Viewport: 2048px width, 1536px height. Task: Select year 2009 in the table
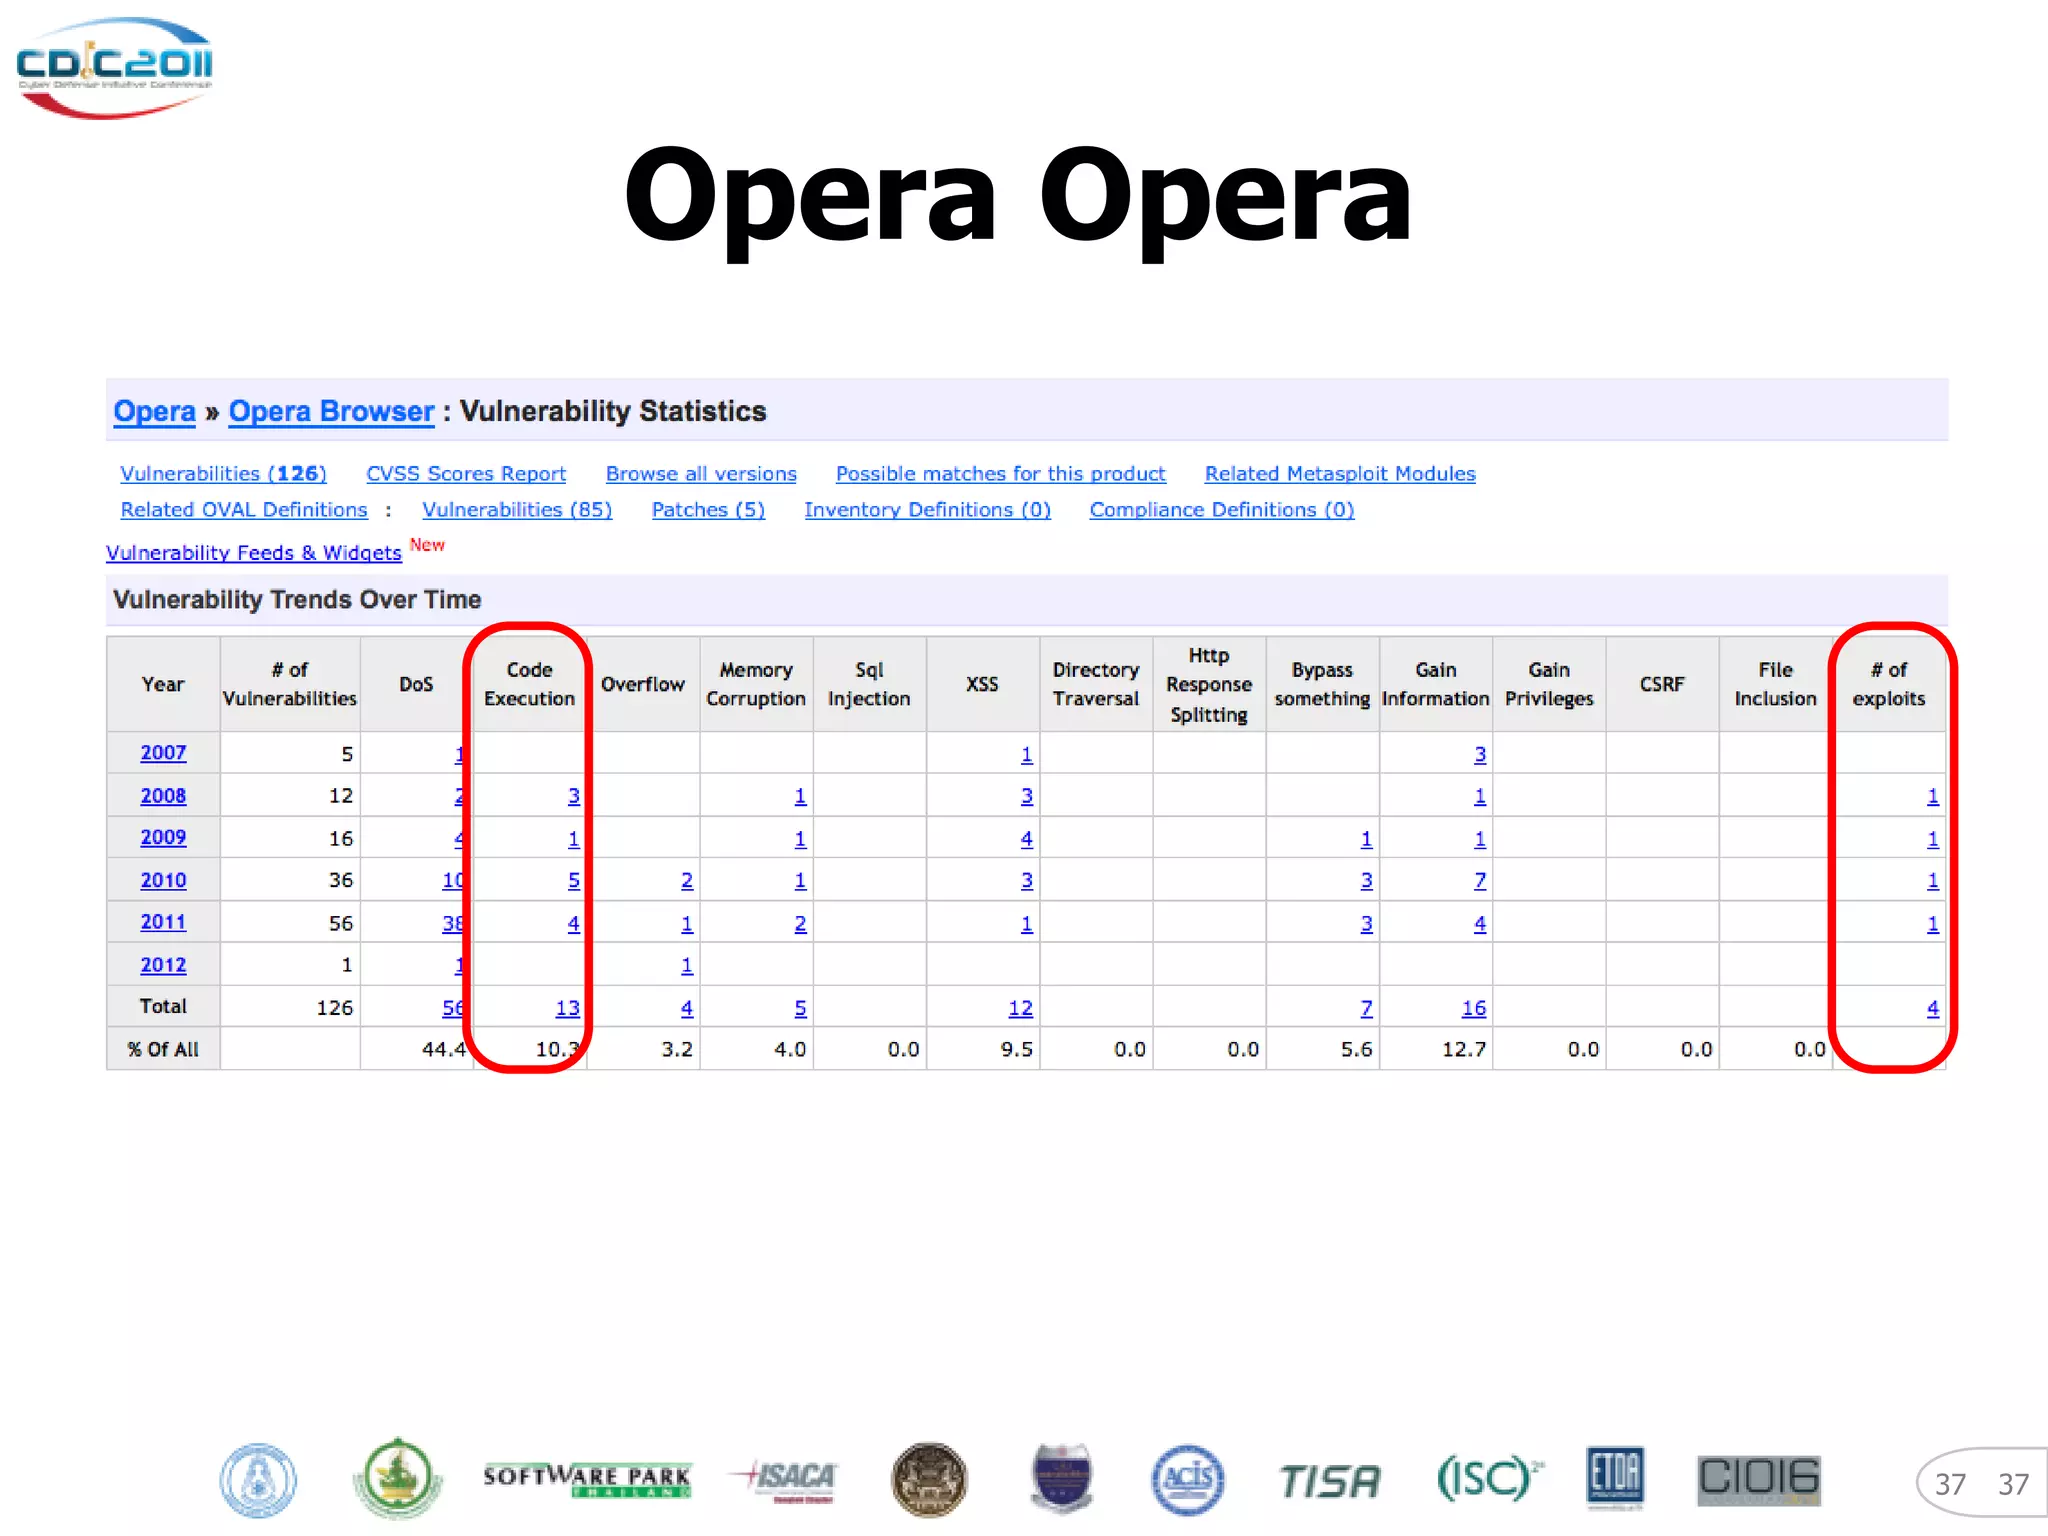pos(163,837)
